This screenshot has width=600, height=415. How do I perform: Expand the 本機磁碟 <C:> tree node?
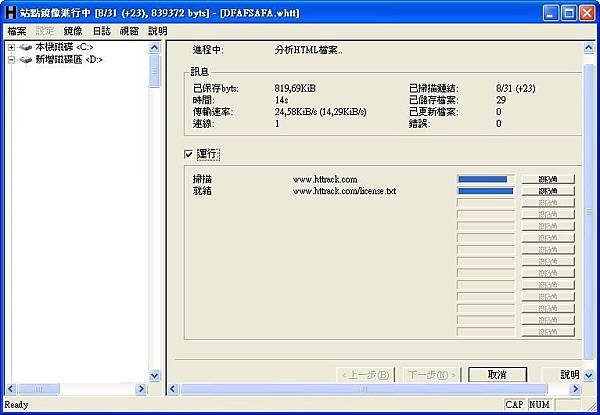coord(11,47)
